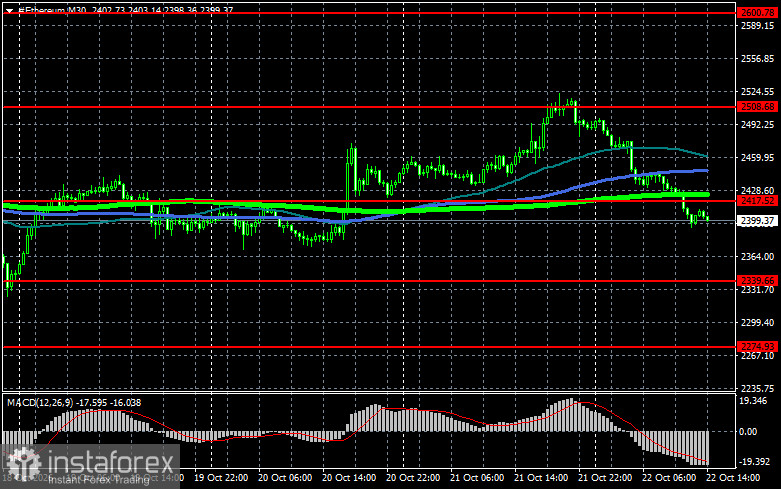Click the 20 Oct 22:00 time label
The image size is (781, 489).
pyautogui.click(x=413, y=478)
